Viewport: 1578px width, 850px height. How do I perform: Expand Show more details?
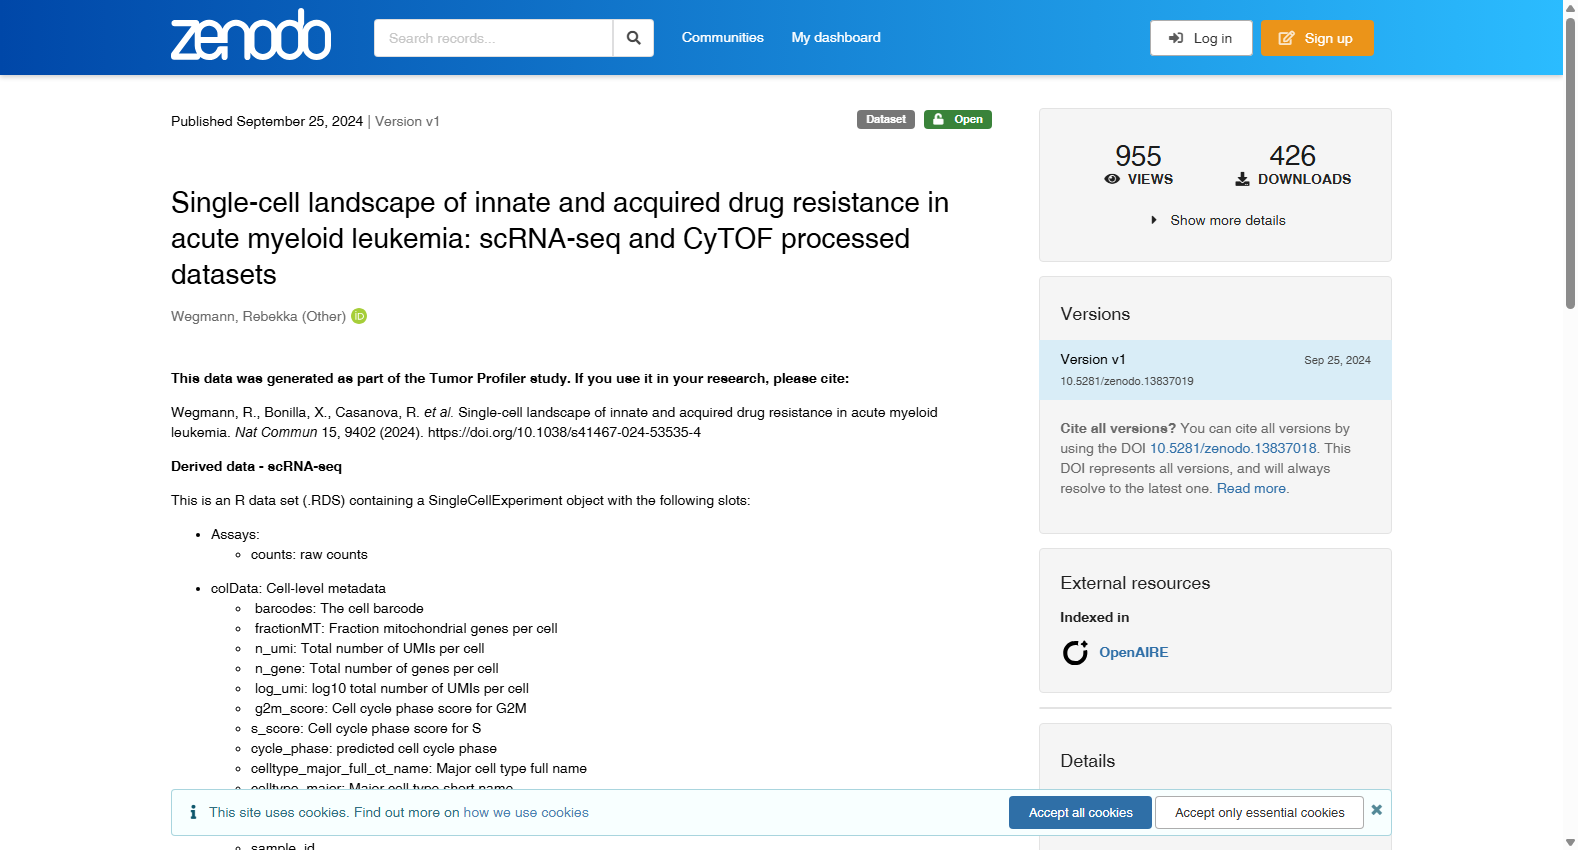1218,220
